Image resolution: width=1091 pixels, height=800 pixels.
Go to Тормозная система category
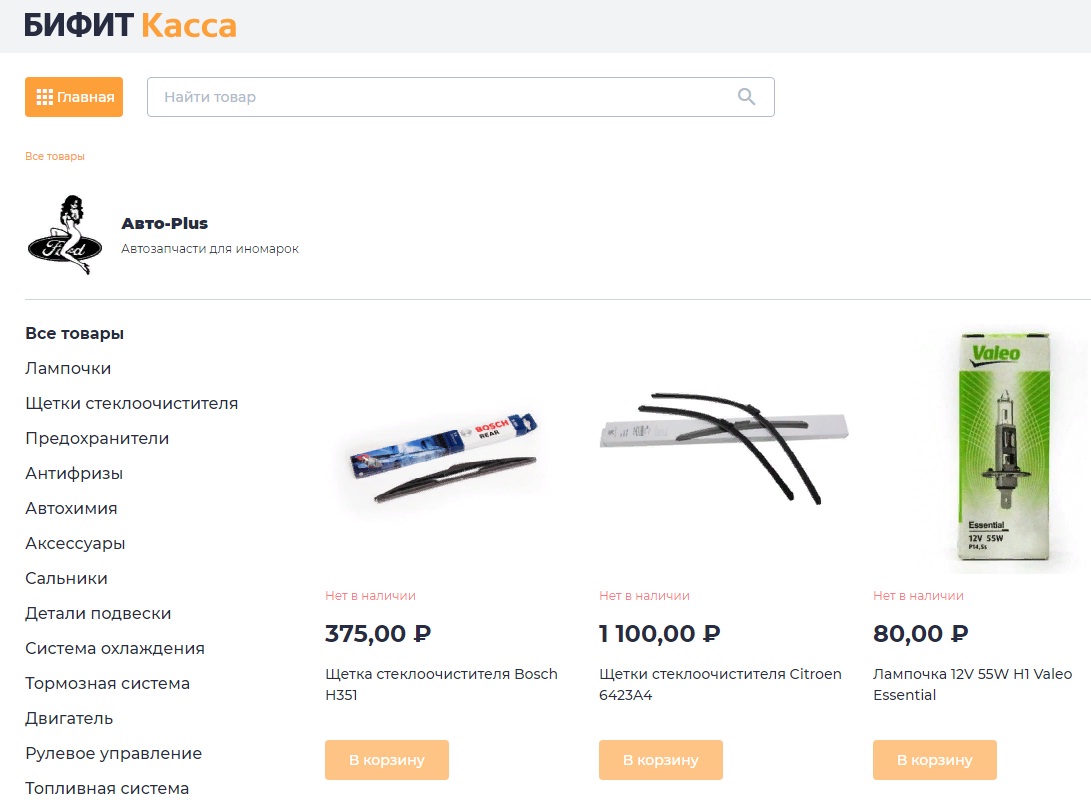(x=107, y=683)
